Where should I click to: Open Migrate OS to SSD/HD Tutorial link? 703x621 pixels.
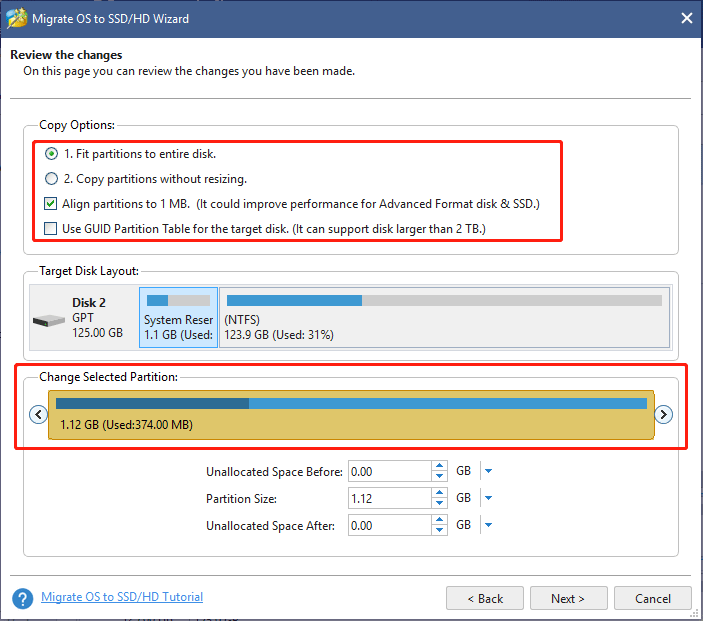tap(122, 597)
